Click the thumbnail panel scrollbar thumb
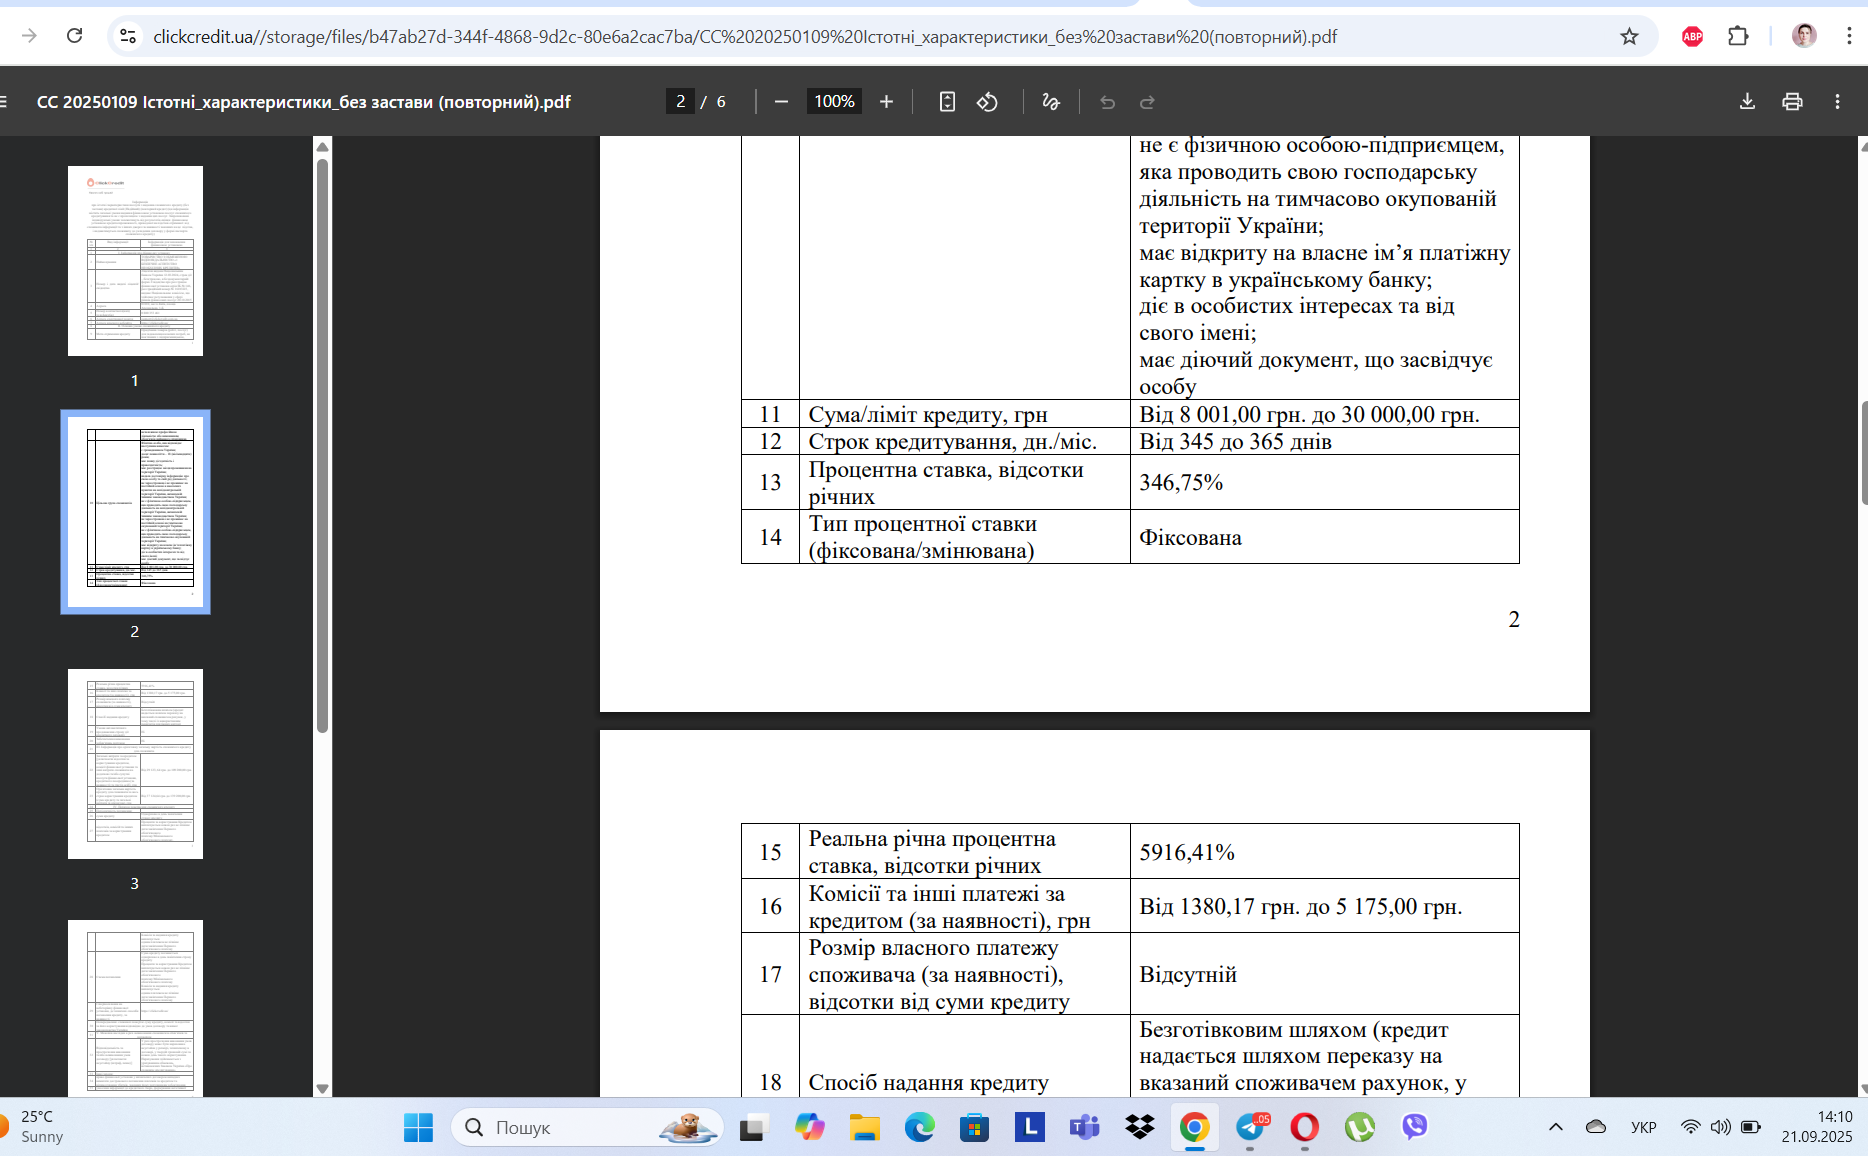 point(322,446)
